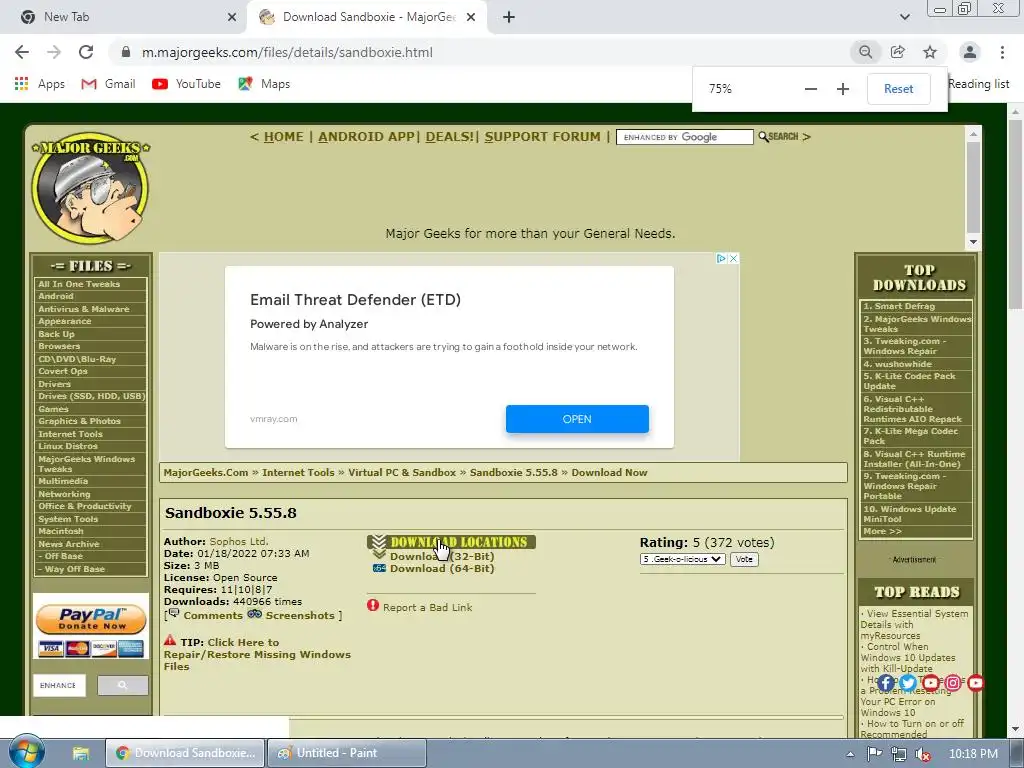
Task: Click the inner page scrollbar down arrow
Action: [x=973, y=242]
